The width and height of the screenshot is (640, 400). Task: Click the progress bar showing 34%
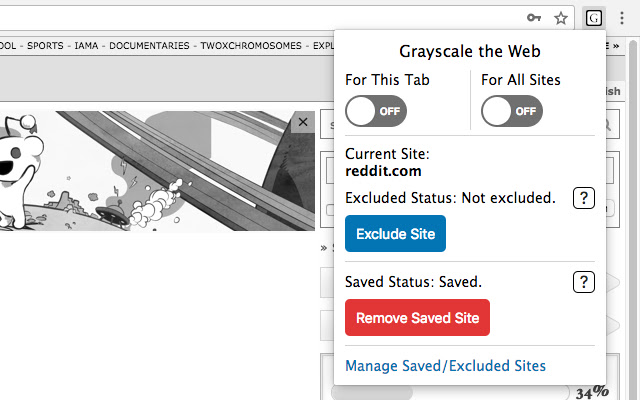tap(450, 392)
